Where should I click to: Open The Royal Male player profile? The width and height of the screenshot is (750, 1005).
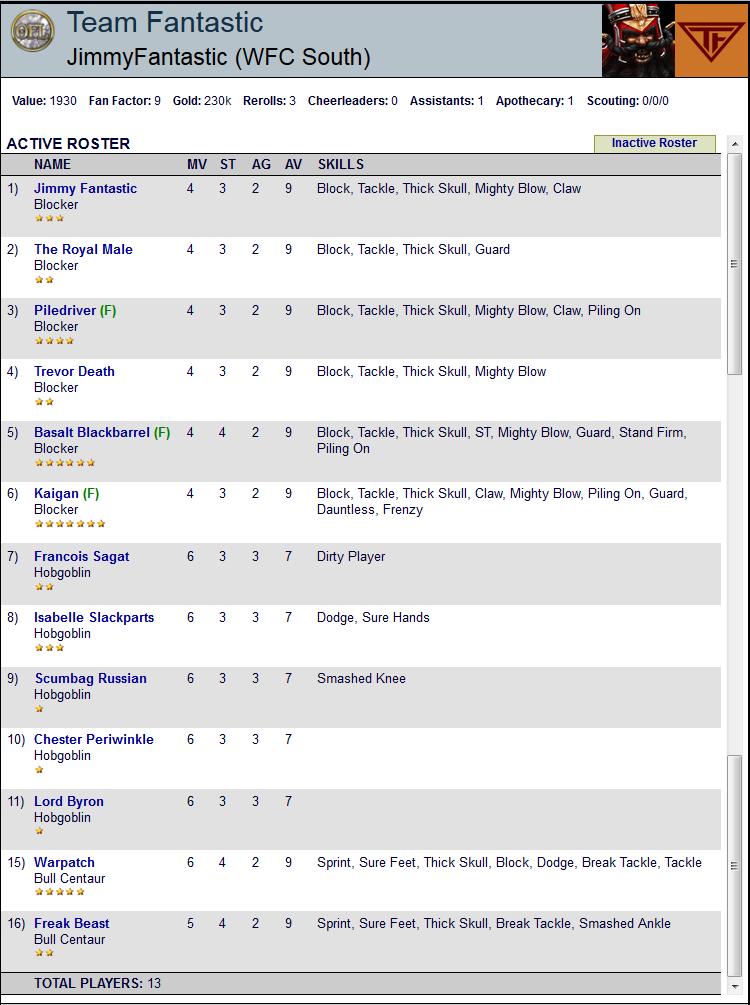[83, 249]
